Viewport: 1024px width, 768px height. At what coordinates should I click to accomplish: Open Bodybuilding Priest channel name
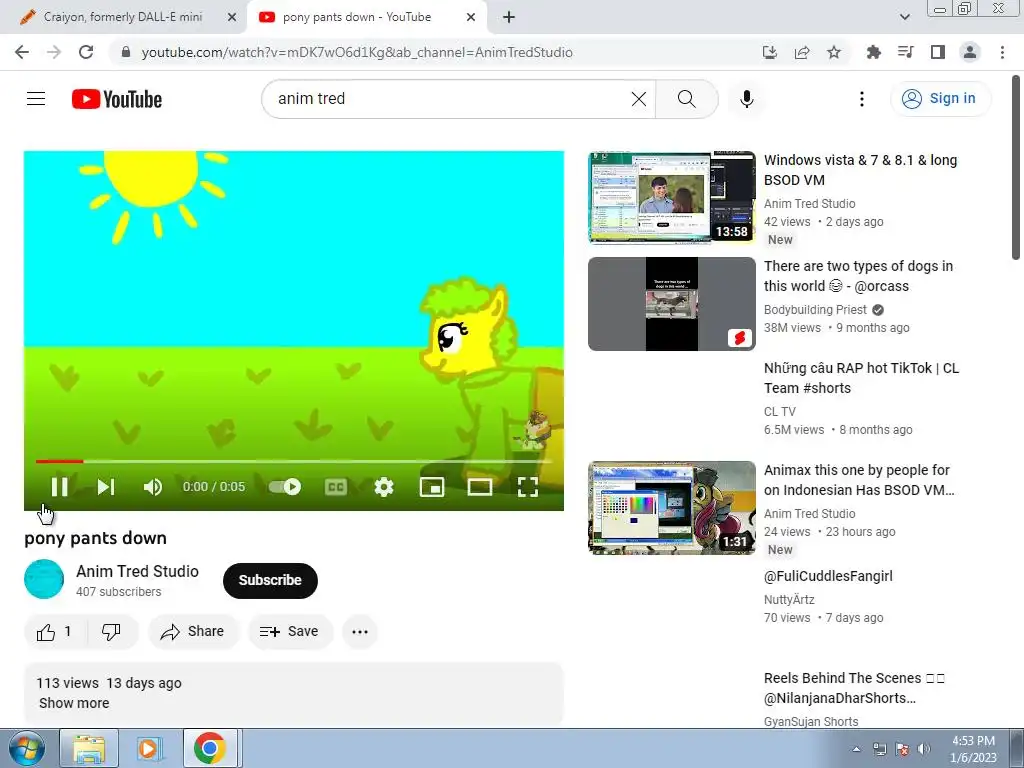coord(815,310)
